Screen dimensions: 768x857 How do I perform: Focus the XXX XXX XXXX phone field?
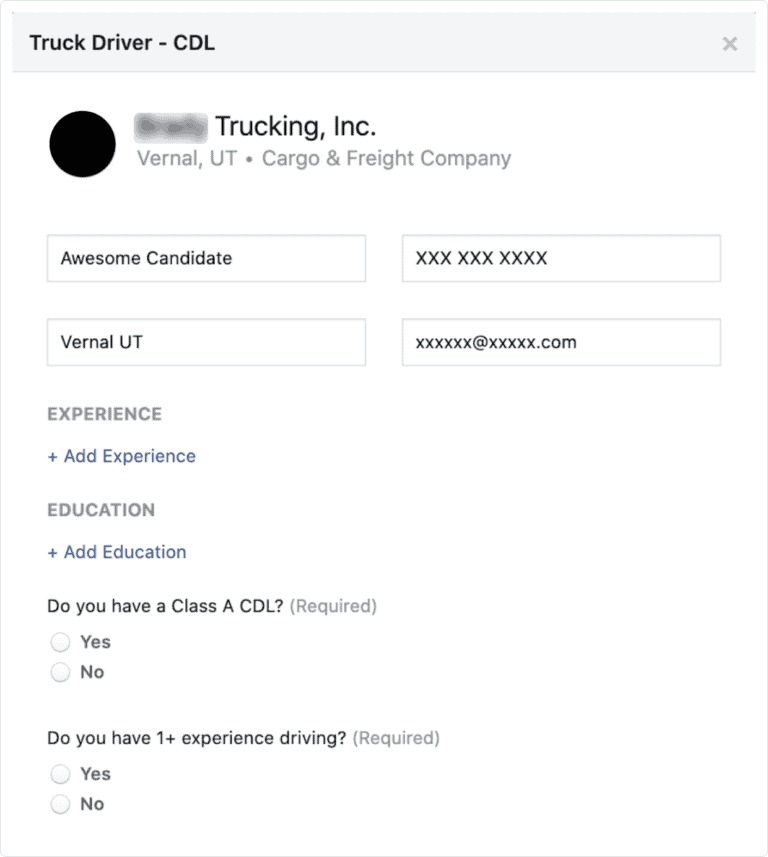click(561, 258)
